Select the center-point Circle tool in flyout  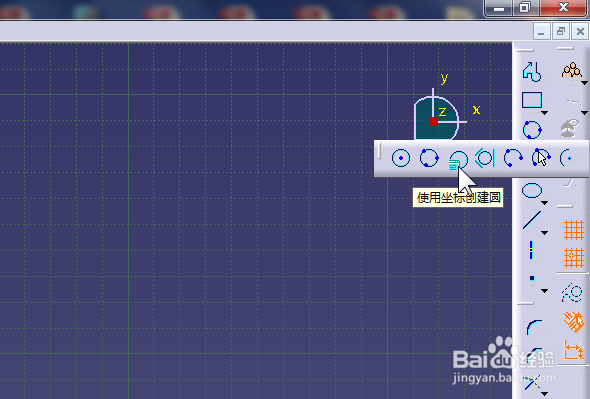[x=401, y=158]
